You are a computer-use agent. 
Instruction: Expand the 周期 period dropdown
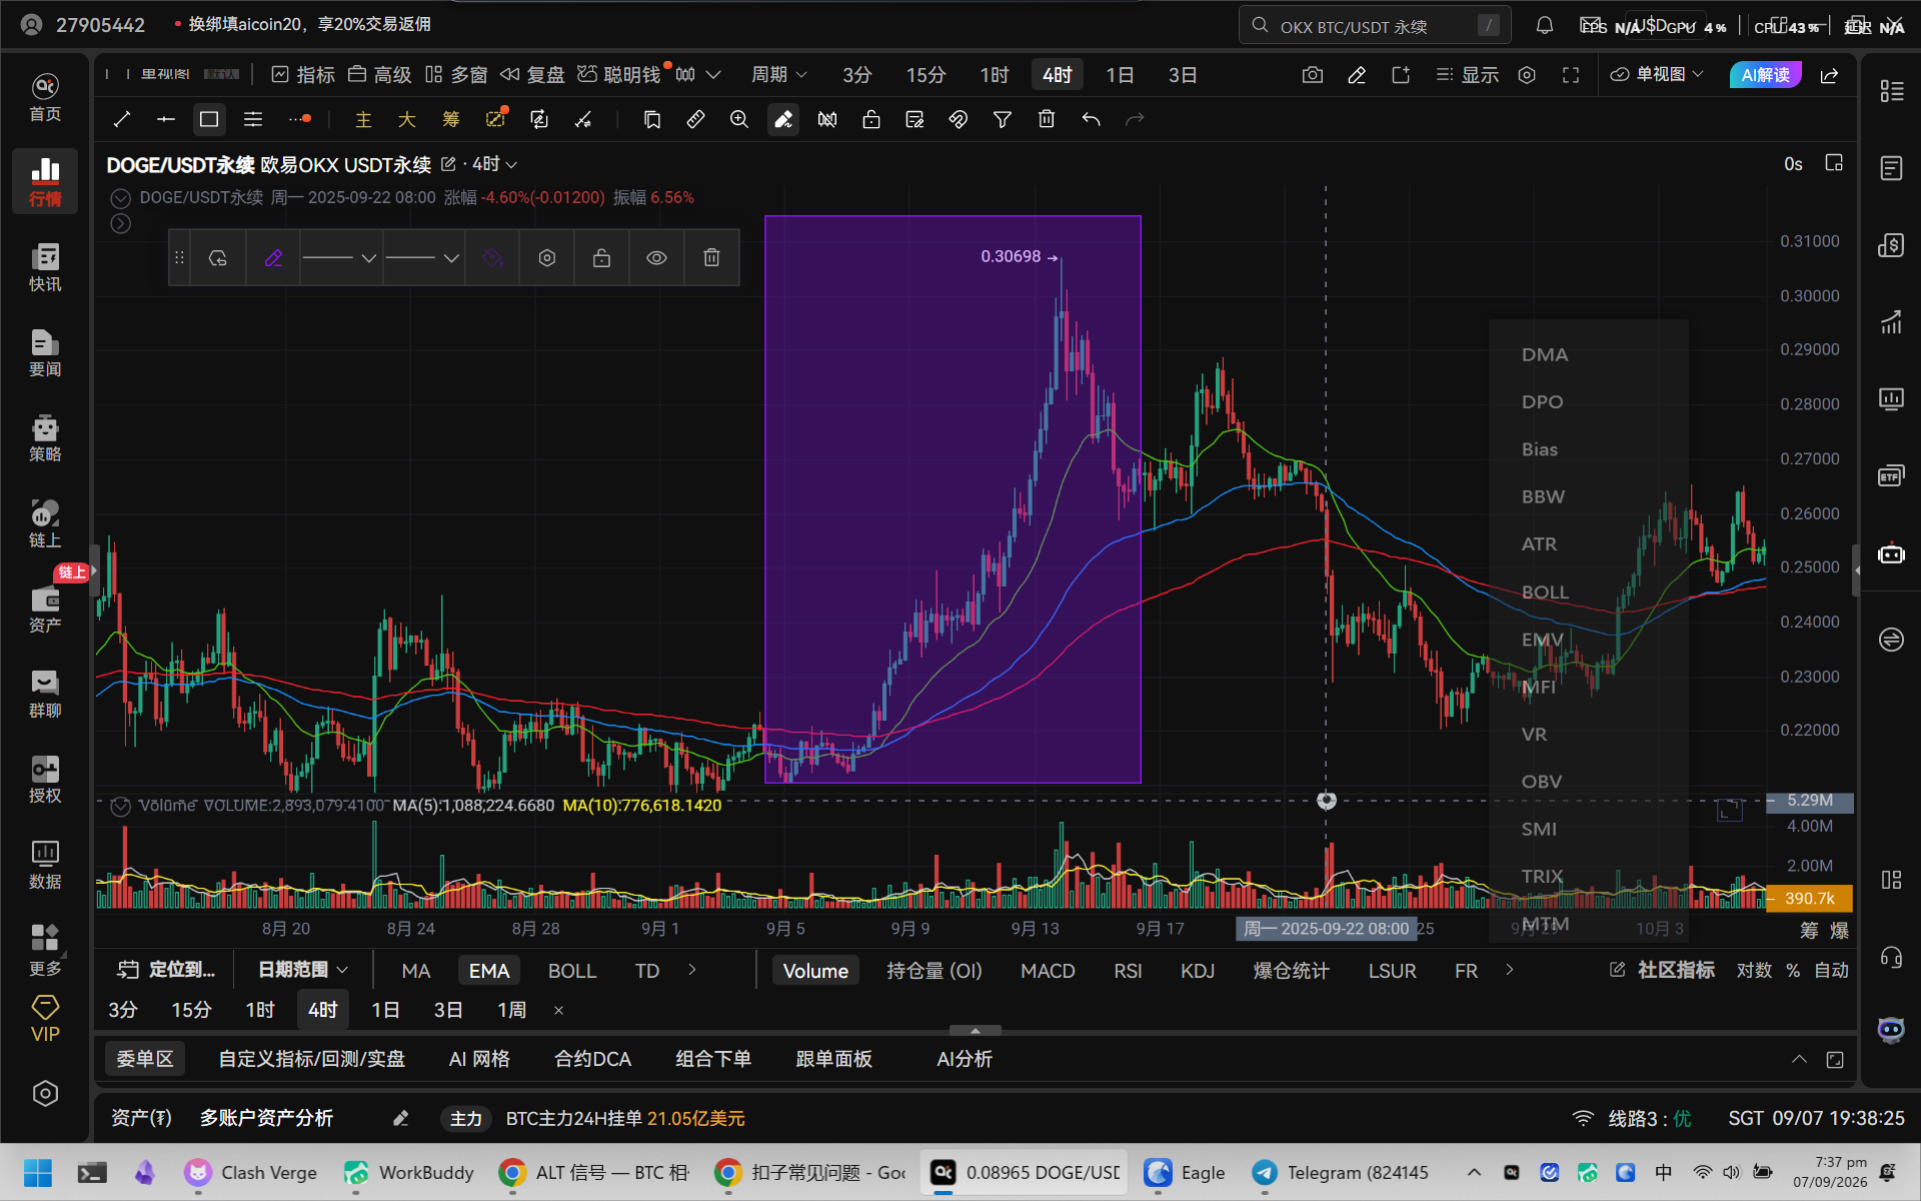[779, 75]
